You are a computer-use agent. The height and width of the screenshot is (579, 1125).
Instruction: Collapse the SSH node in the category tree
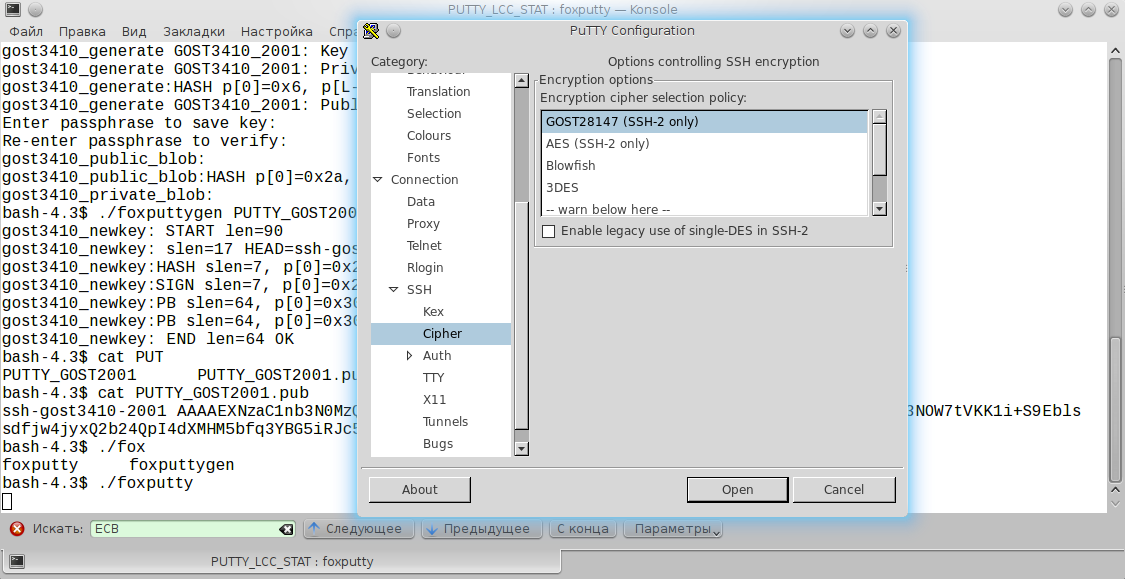click(x=394, y=290)
